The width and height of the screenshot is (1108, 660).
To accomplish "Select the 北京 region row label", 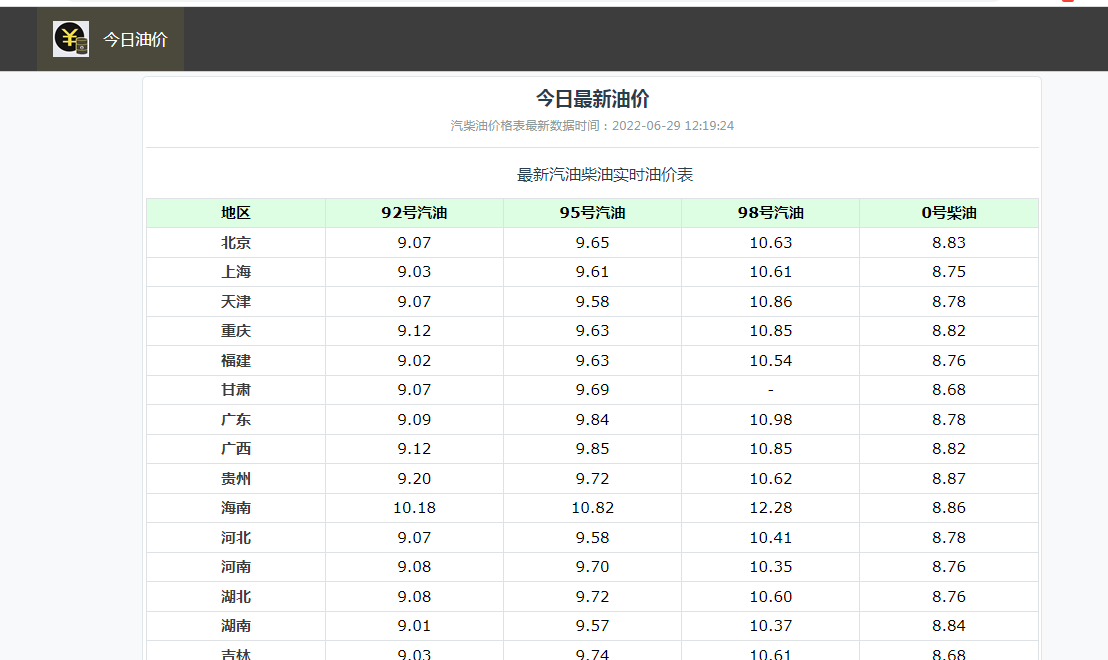I will pyautogui.click(x=236, y=243).
